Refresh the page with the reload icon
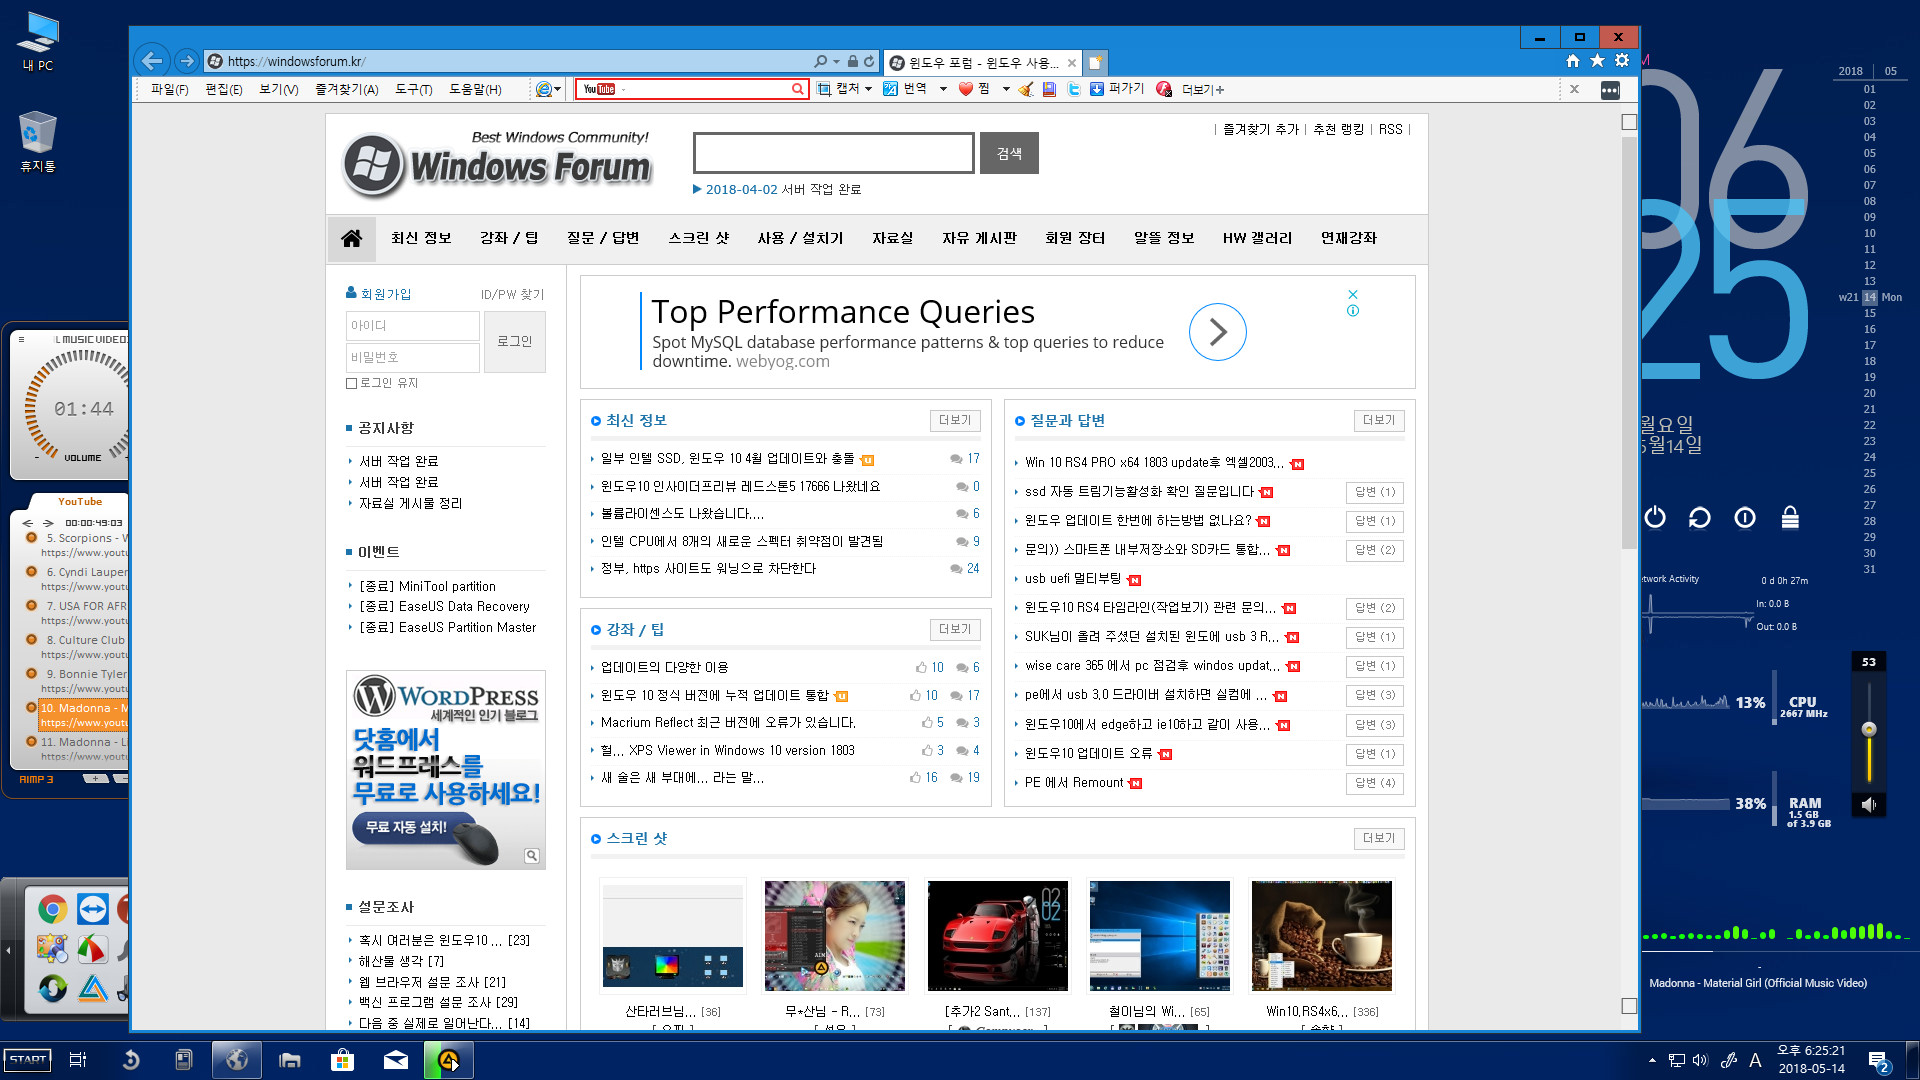 [x=869, y=61]
